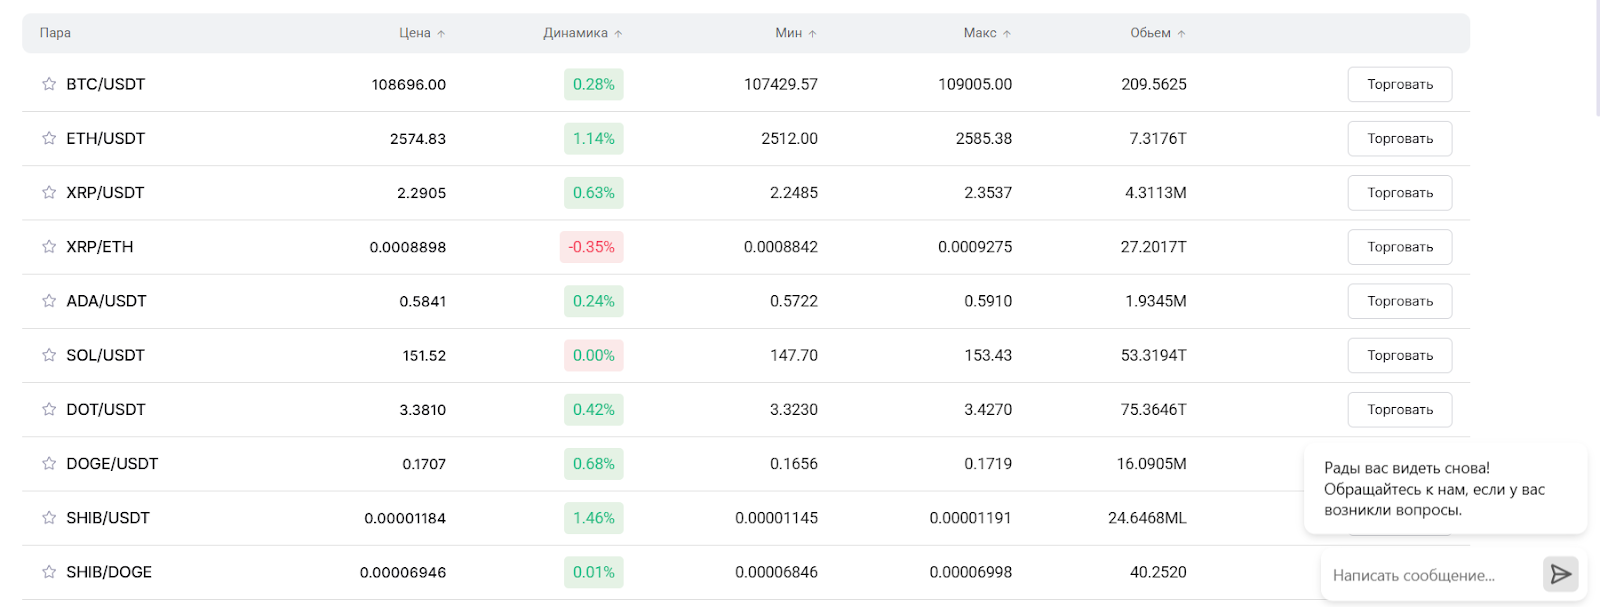The width and height of the screenshot is (1600, 607).
Task: Click the 0.00% change badge for SOL
Action: [x=593, y=355]
